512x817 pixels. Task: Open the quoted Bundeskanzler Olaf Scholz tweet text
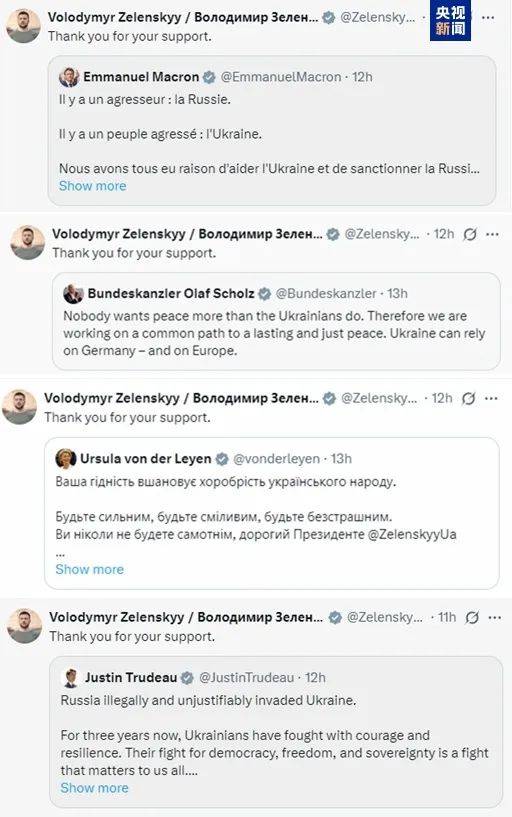274,333
